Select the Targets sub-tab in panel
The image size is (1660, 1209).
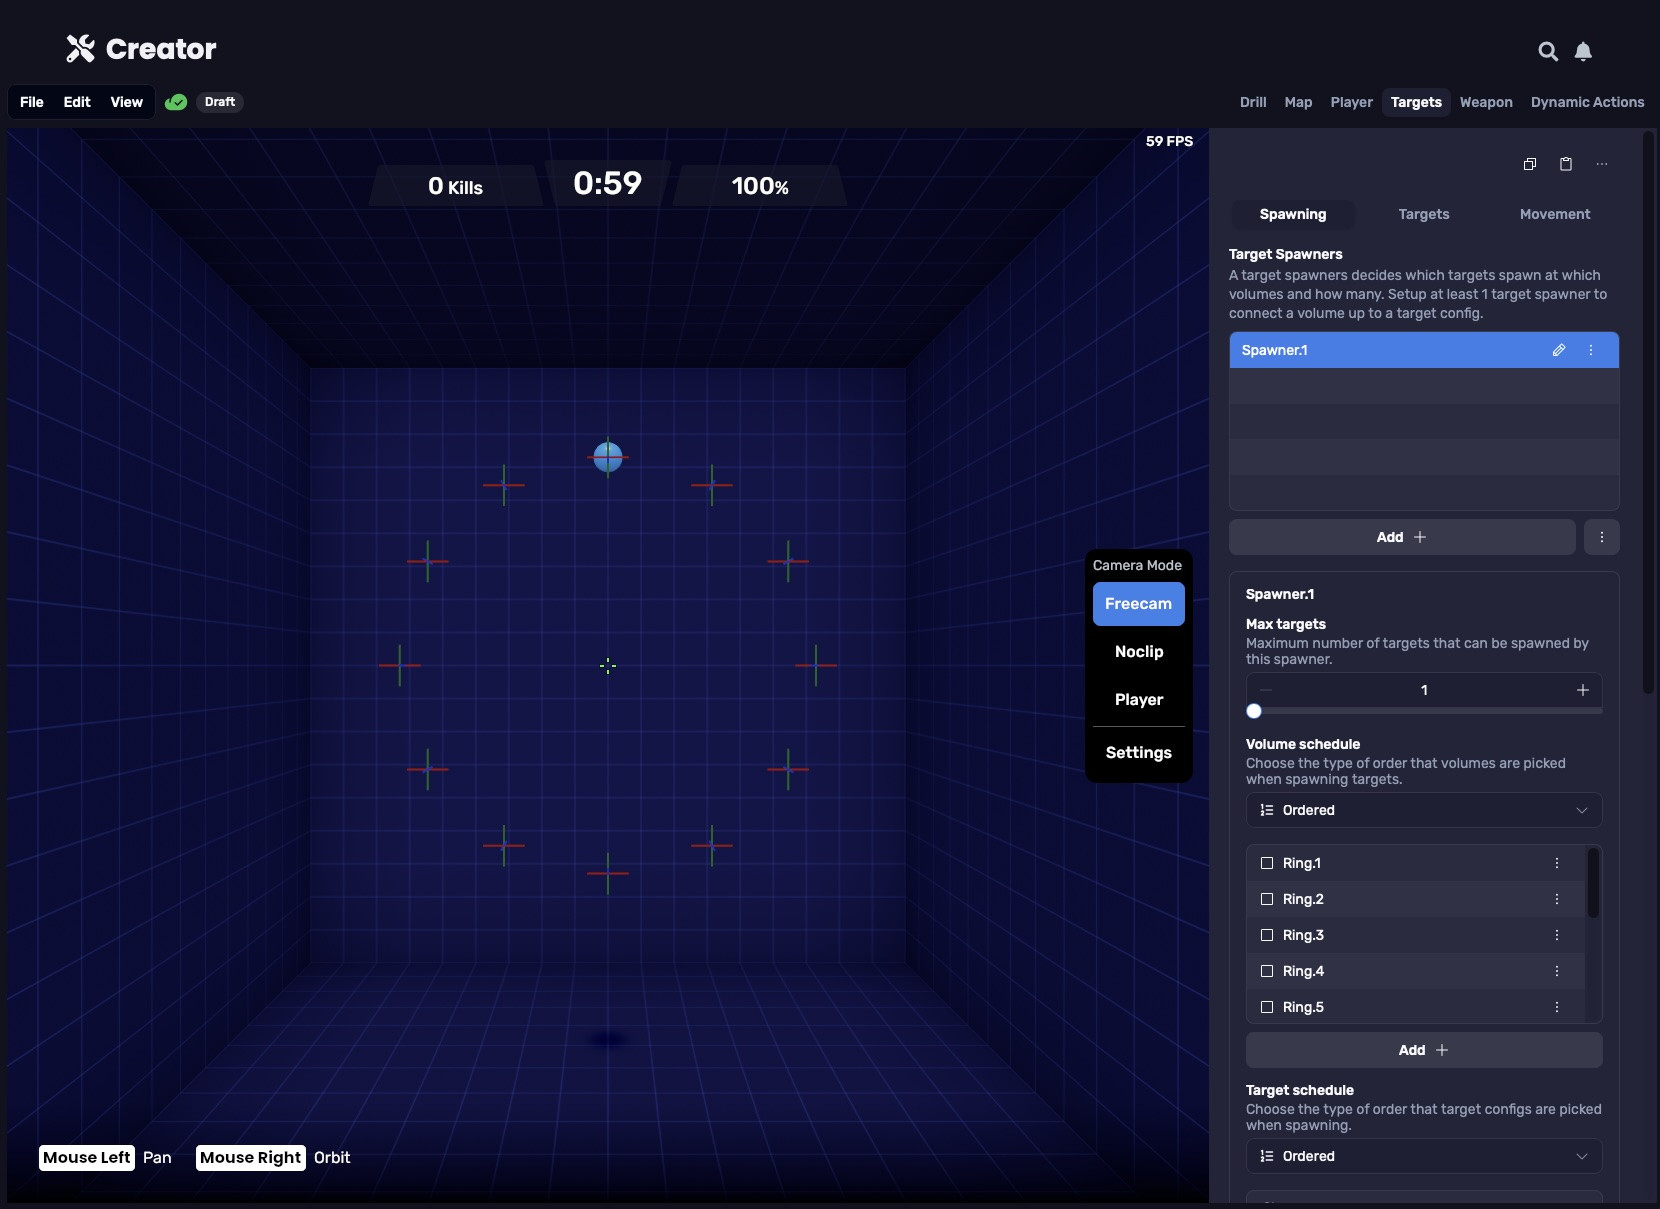(x=1424, y=214)
